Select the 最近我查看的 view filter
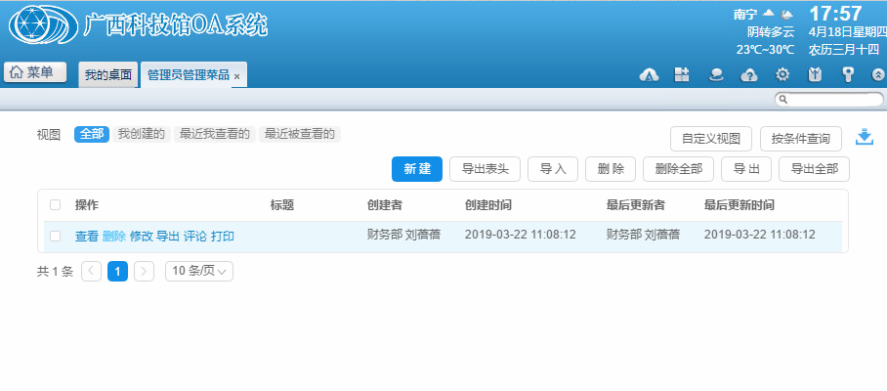This screenshot has width=887, height=391. click(x=214, y=134)
